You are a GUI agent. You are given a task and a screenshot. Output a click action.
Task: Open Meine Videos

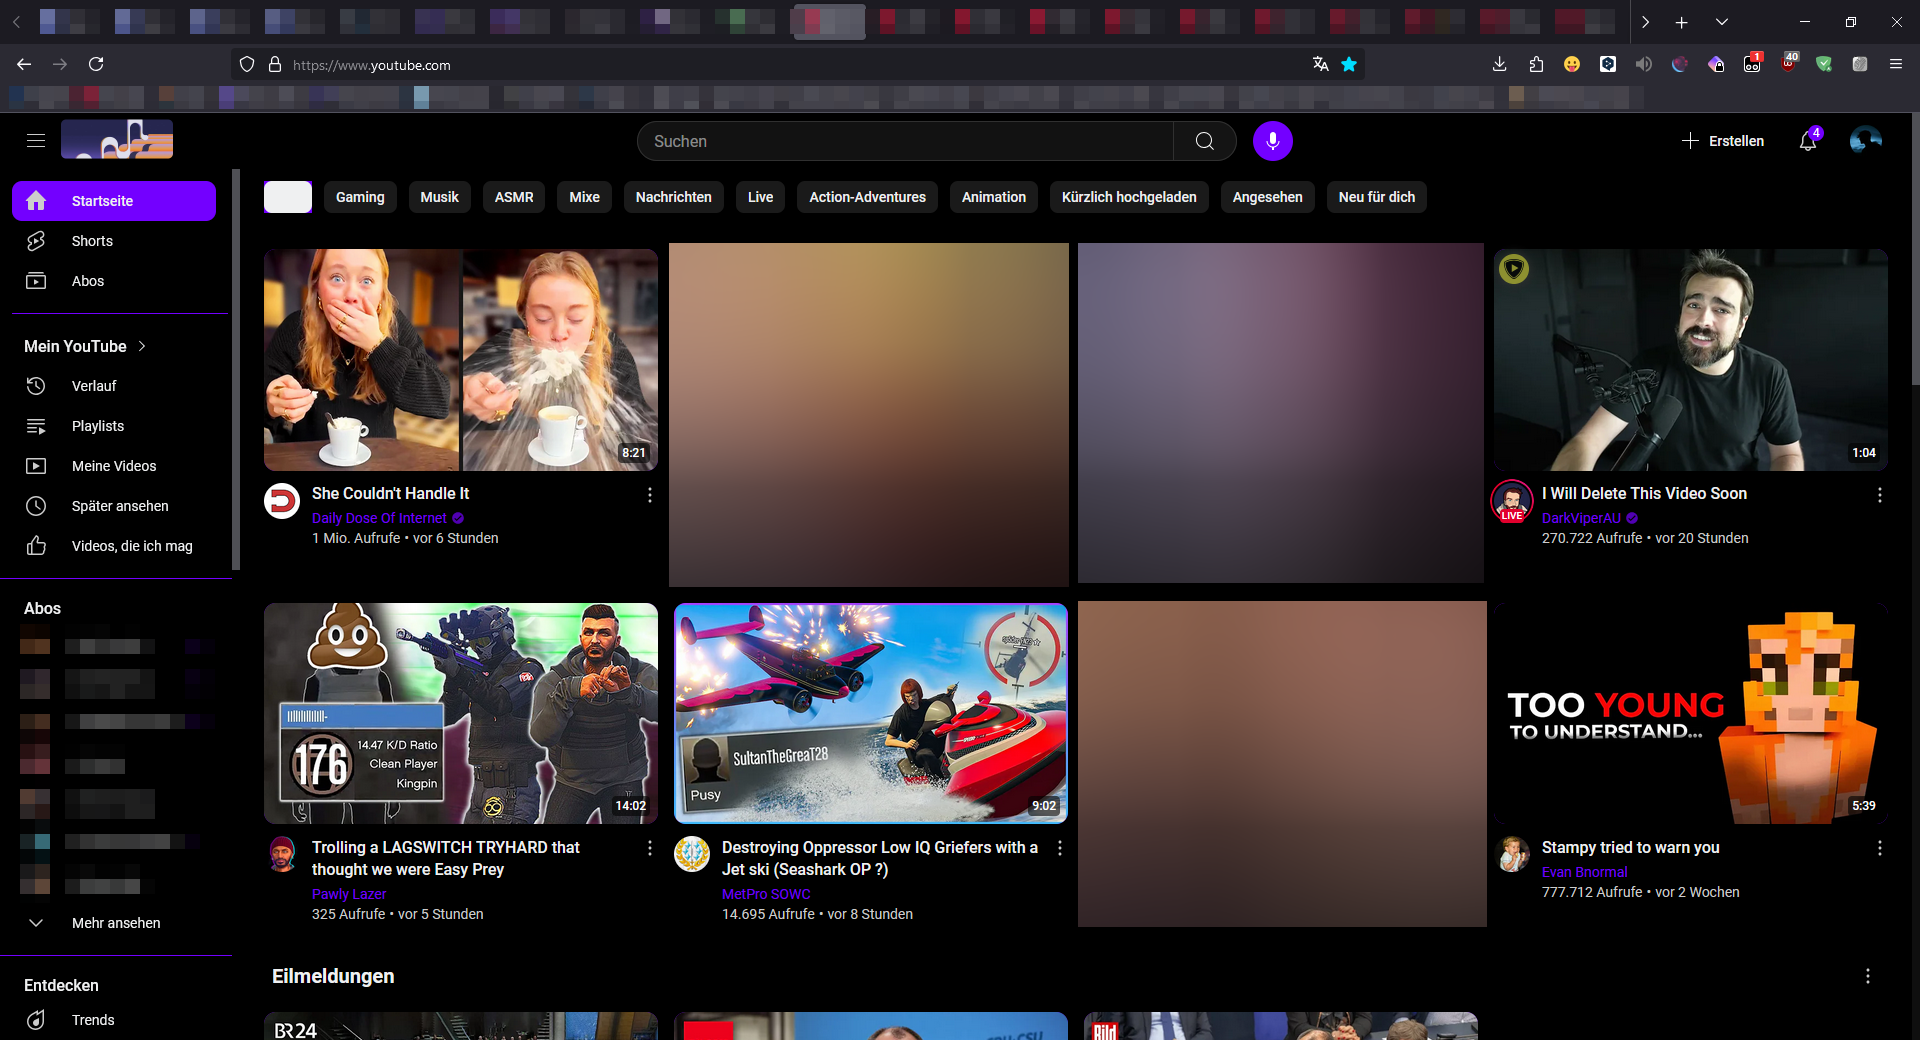pyautogui.click(x=114, y=466)
